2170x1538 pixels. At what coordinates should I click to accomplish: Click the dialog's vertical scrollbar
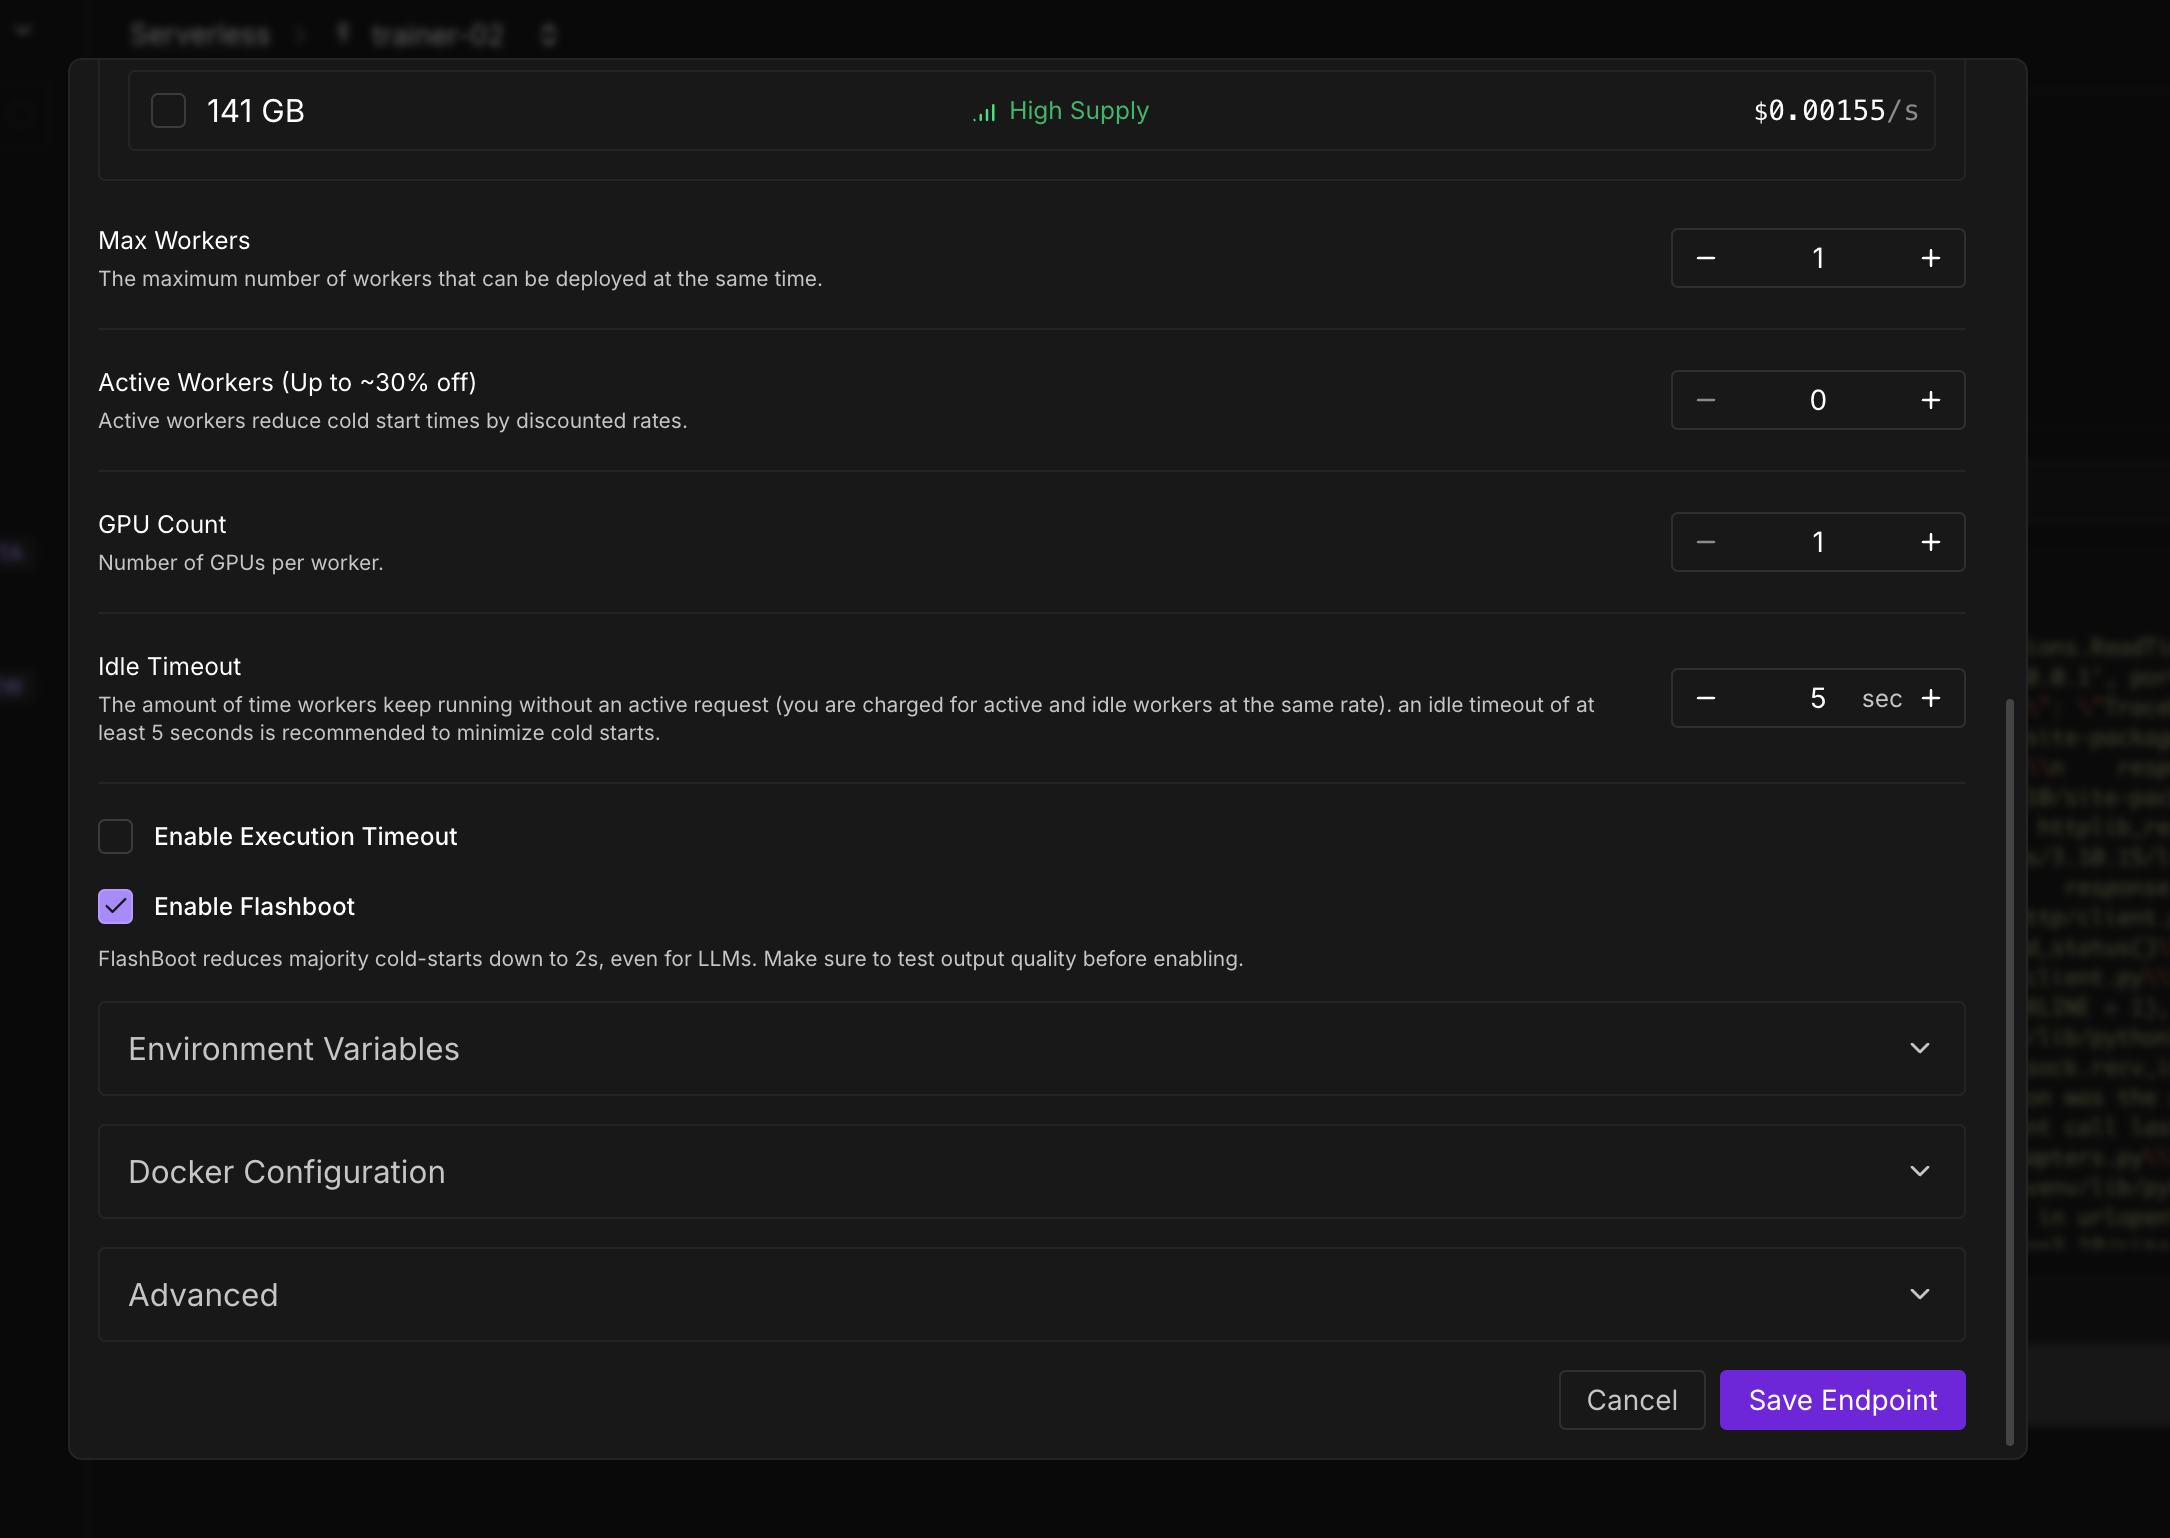2009,1070
